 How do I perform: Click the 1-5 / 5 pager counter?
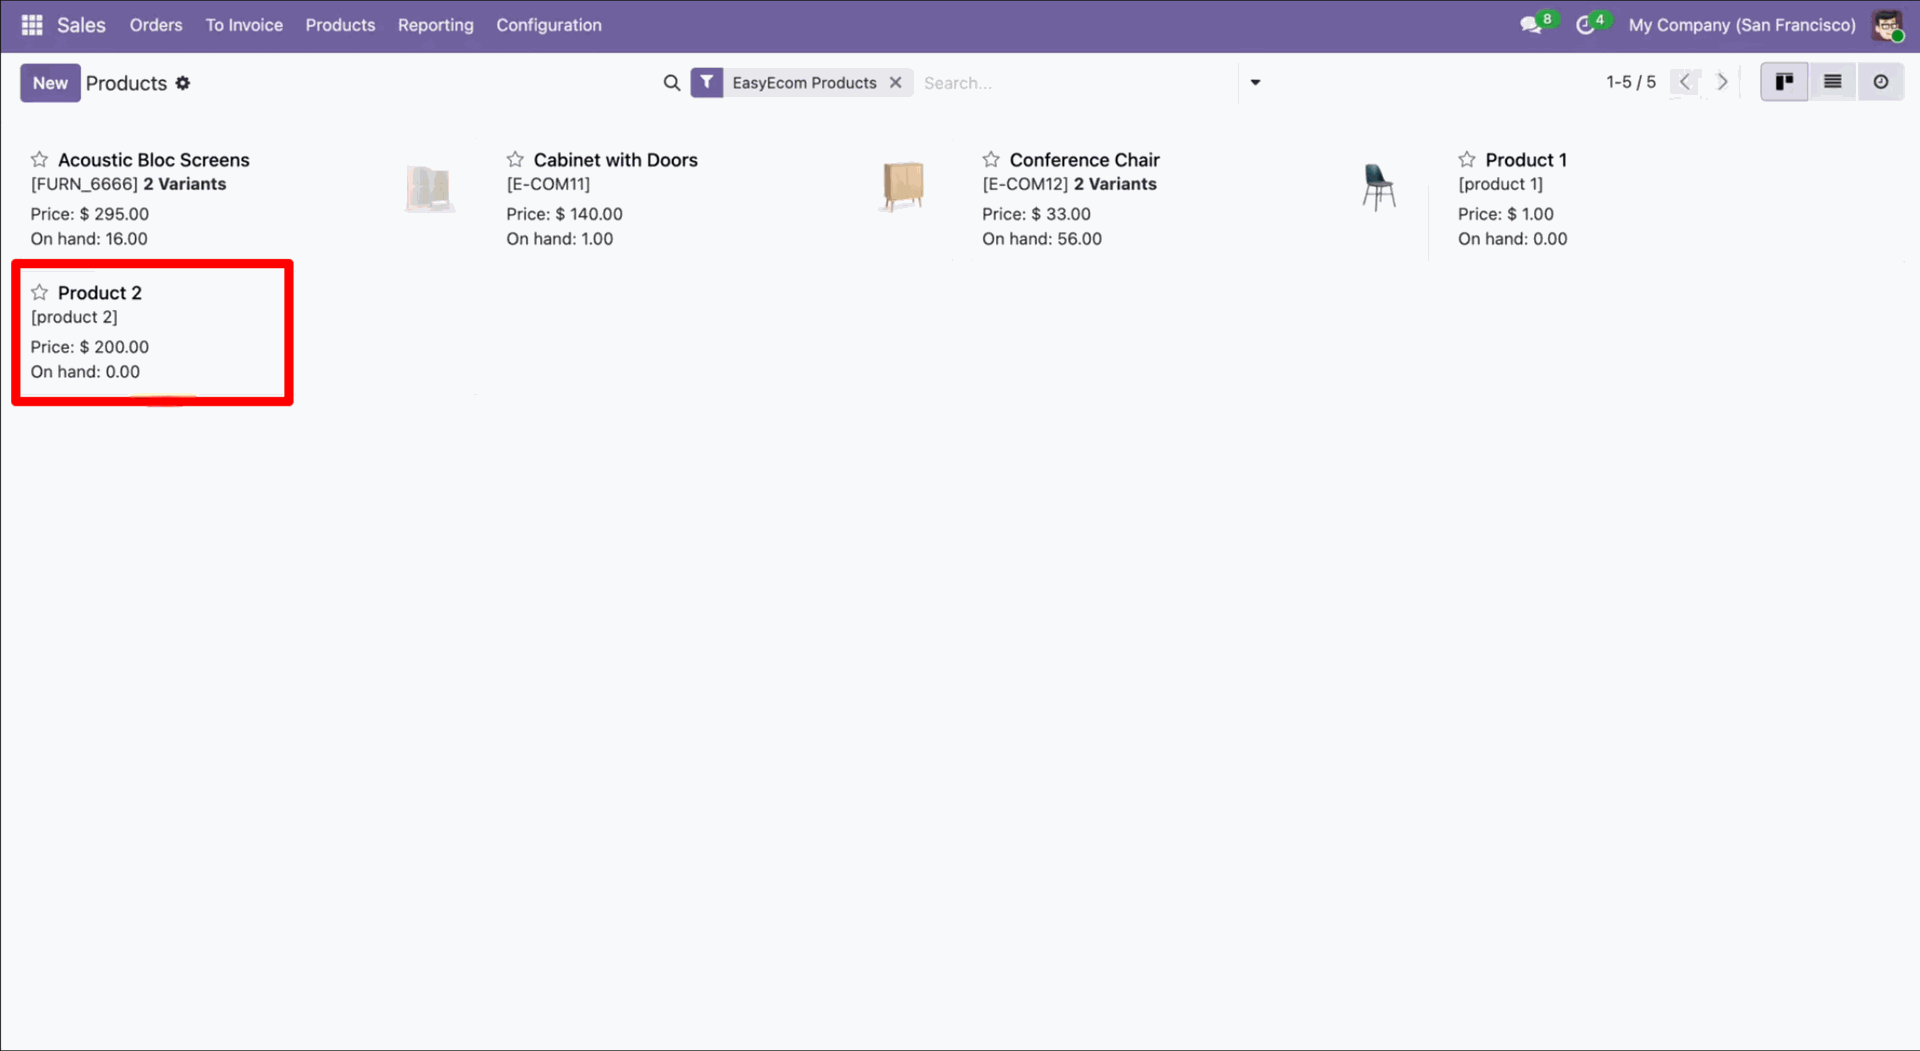1631,82
